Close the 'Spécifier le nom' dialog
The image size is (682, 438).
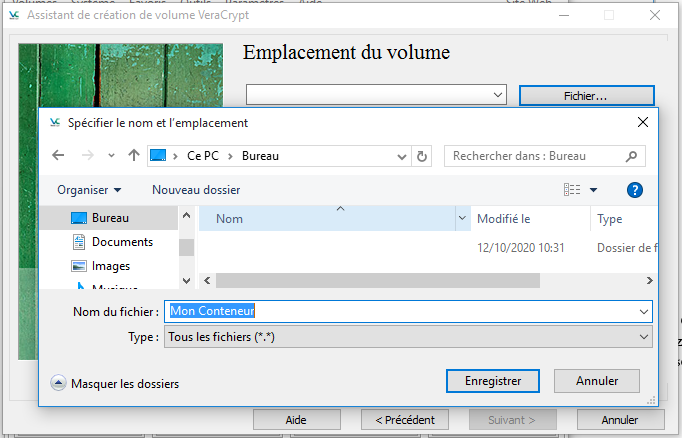643,122
